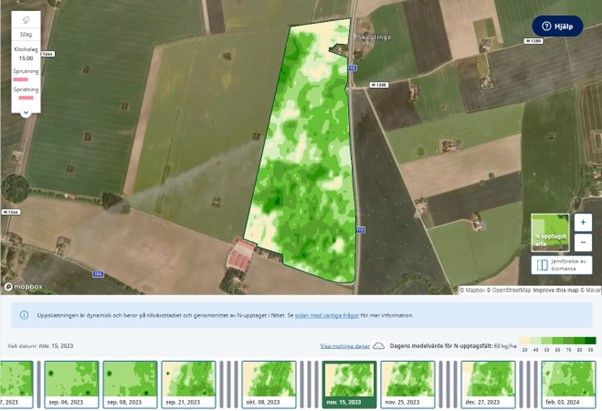Open the 'sidan med vanliga frågor' link
Viewport: 602px width, 411px height.
[329, 315]
